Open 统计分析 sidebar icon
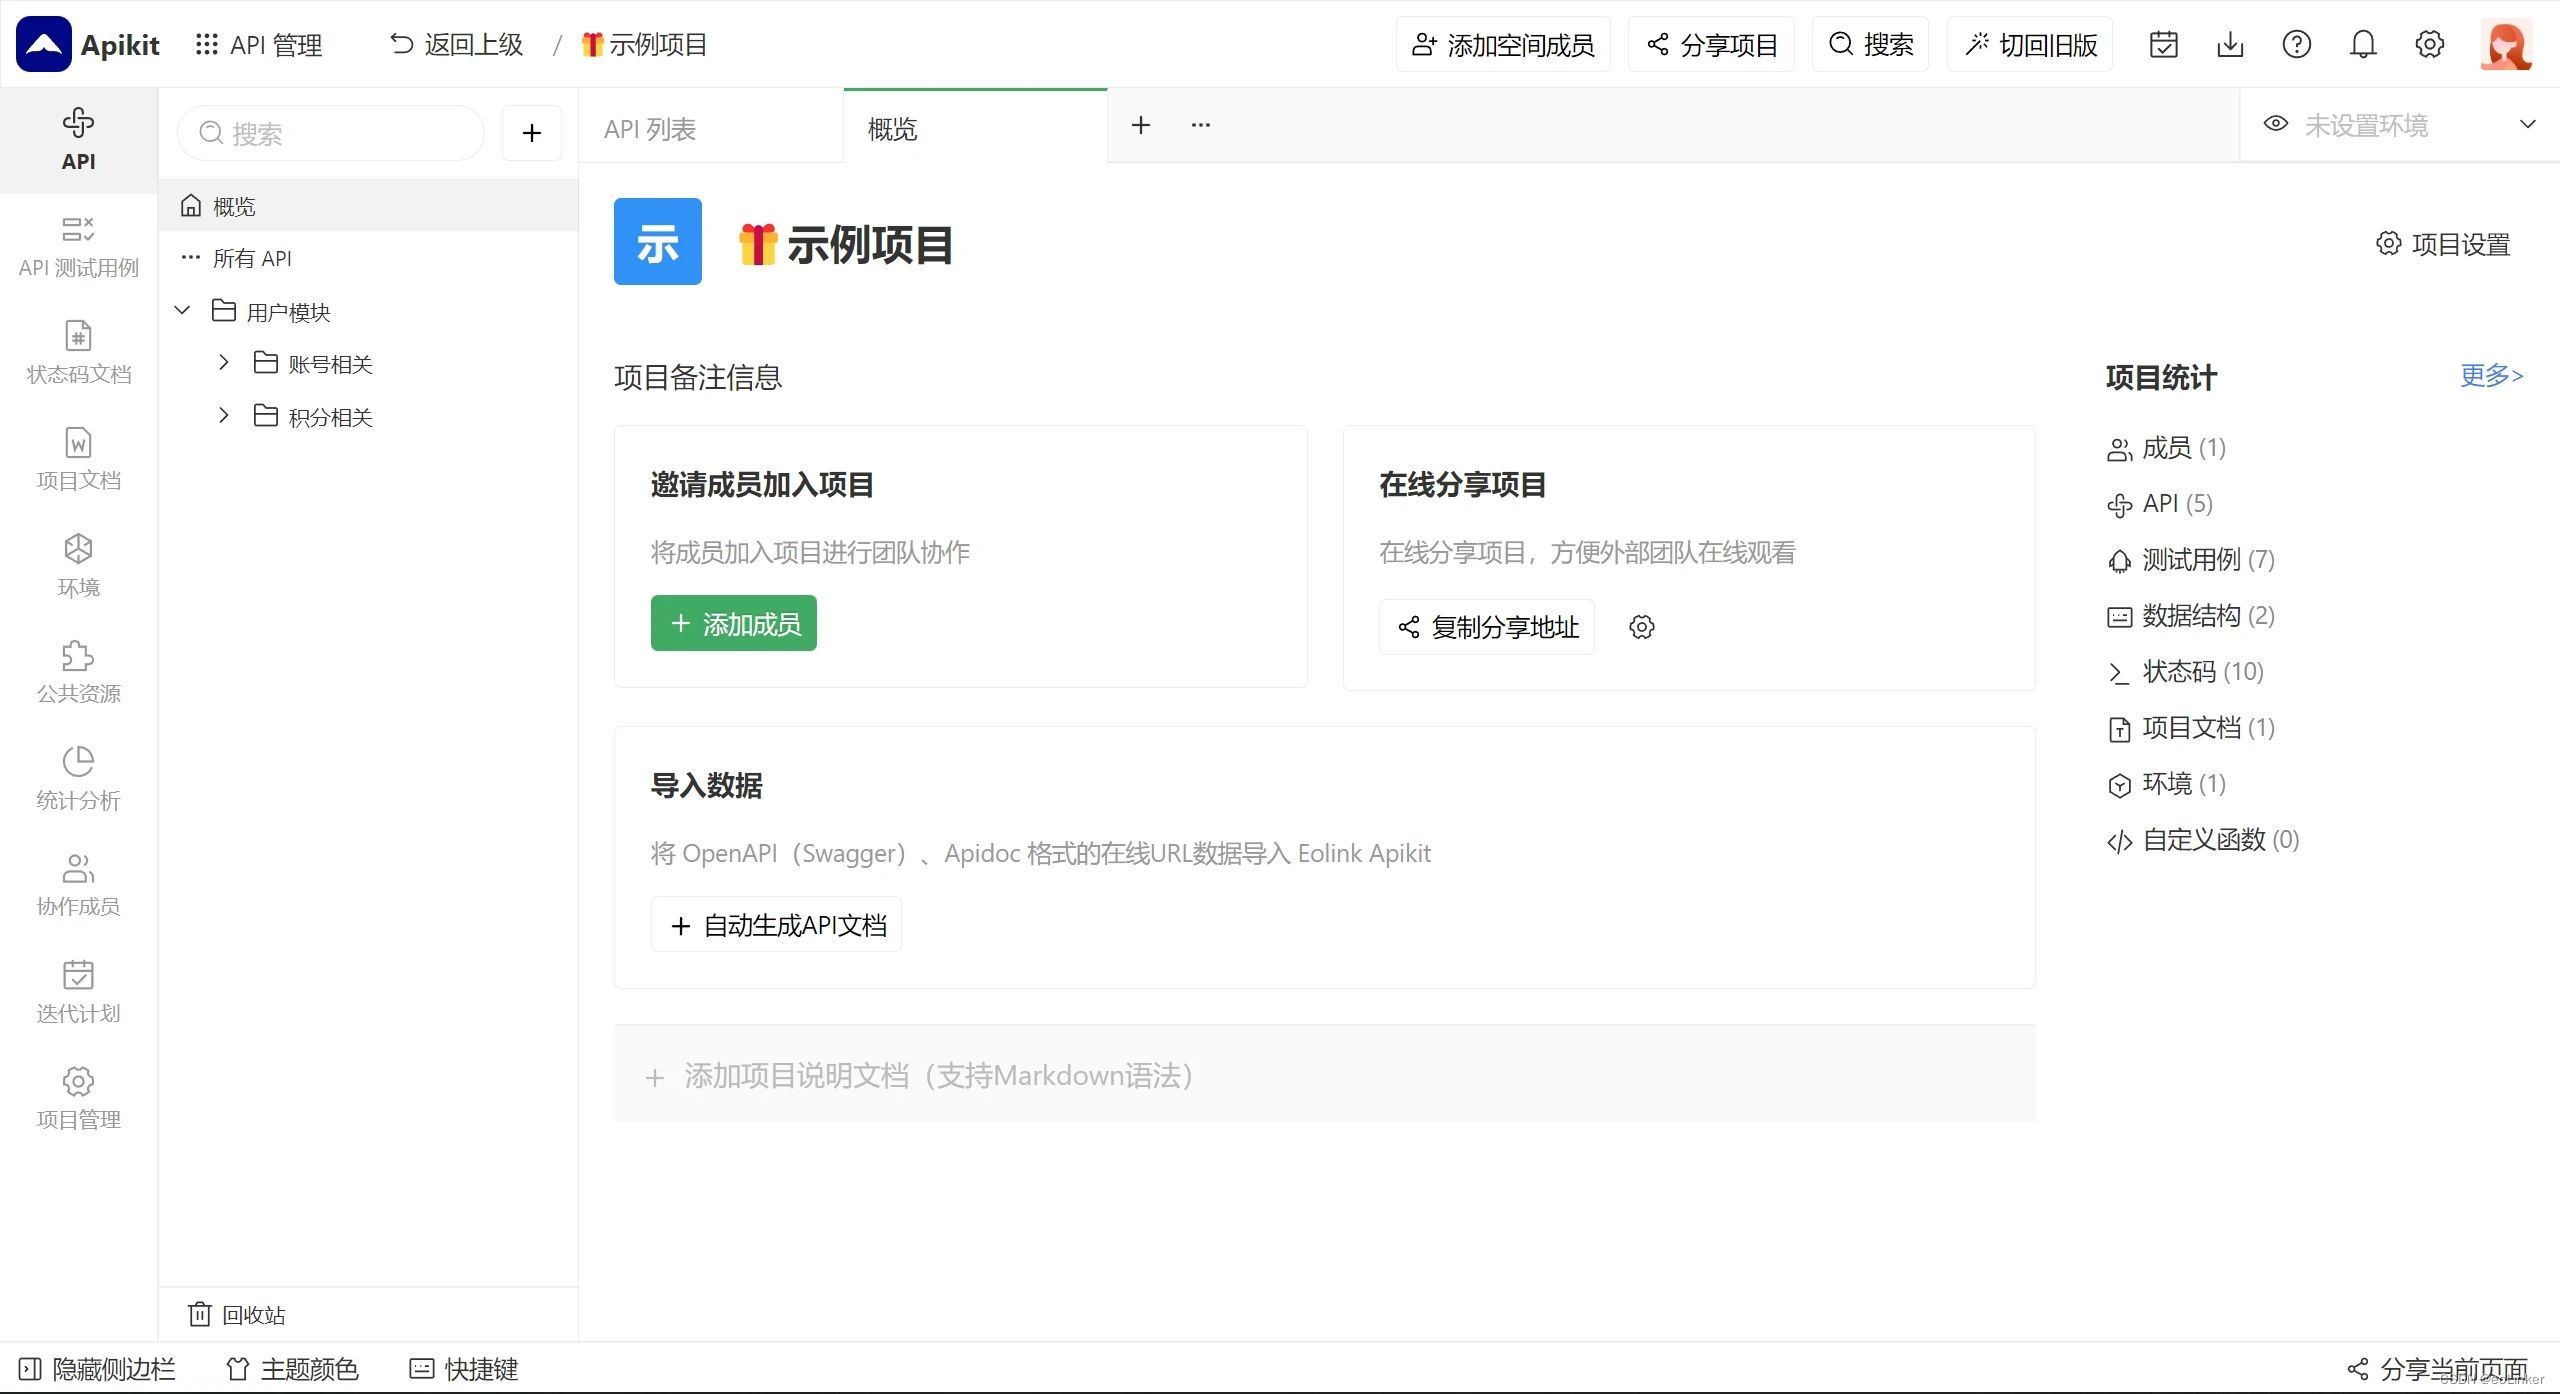The image size is (2560, 1394). coord(78,778)
